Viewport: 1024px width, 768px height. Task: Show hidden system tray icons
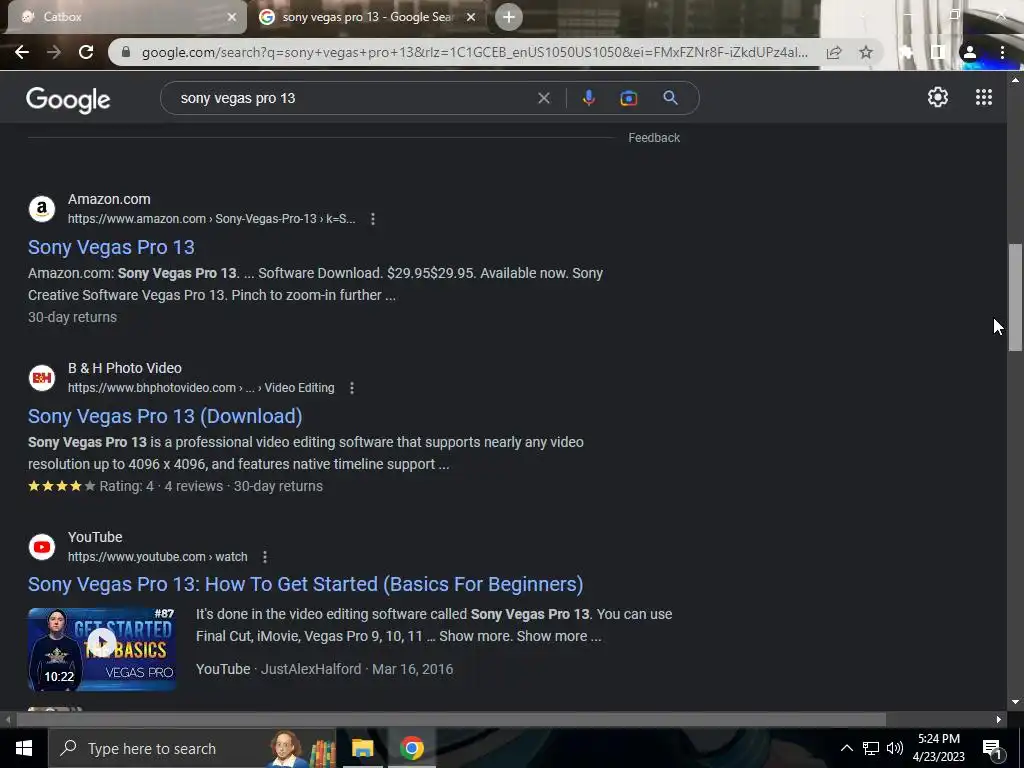coord(846,748)
